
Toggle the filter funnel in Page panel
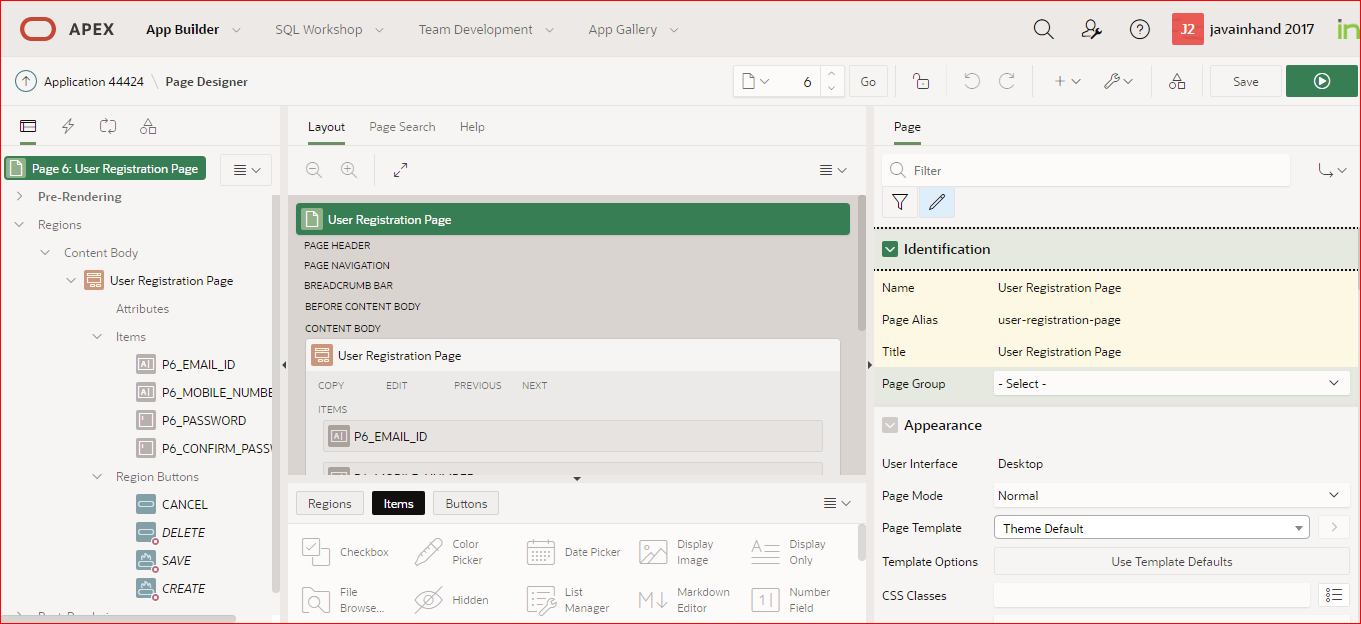coord(899,202)
